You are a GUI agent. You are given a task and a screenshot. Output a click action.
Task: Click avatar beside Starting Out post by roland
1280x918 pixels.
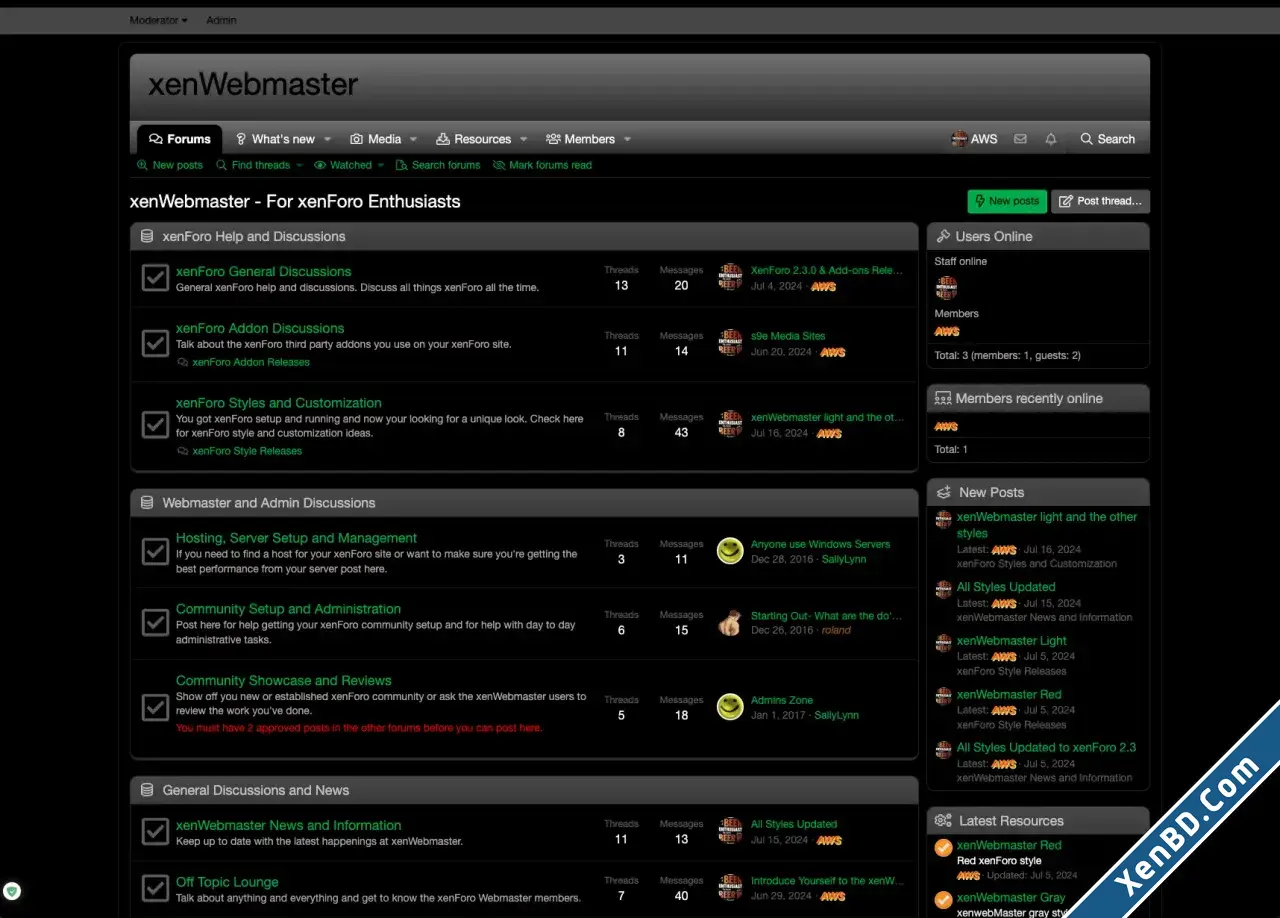coord(730,622)
